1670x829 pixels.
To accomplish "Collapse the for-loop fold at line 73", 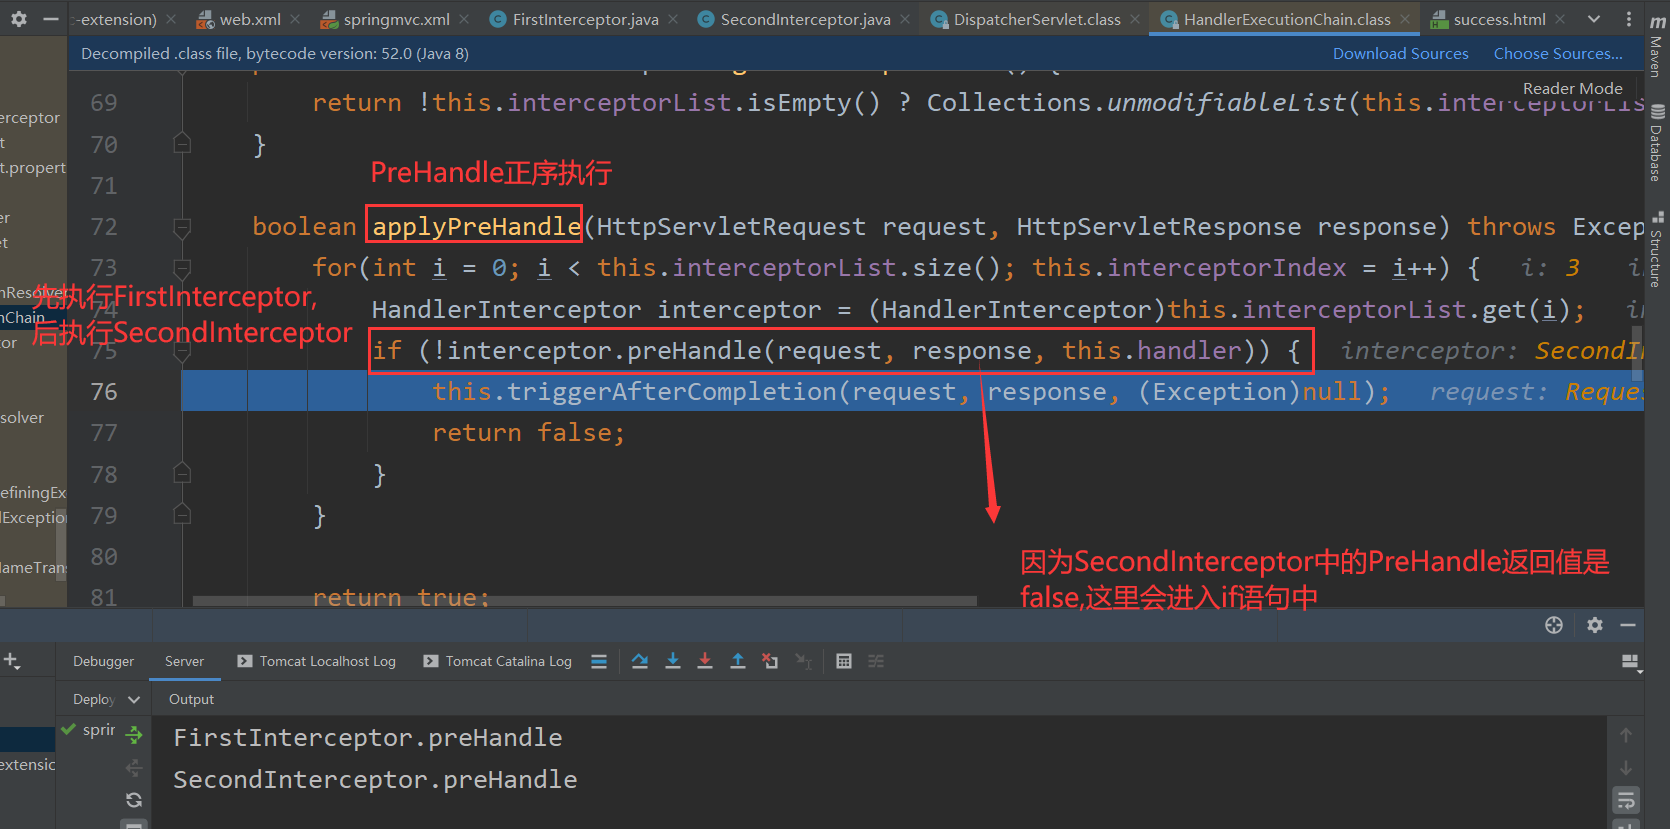I will pos(182,268).
